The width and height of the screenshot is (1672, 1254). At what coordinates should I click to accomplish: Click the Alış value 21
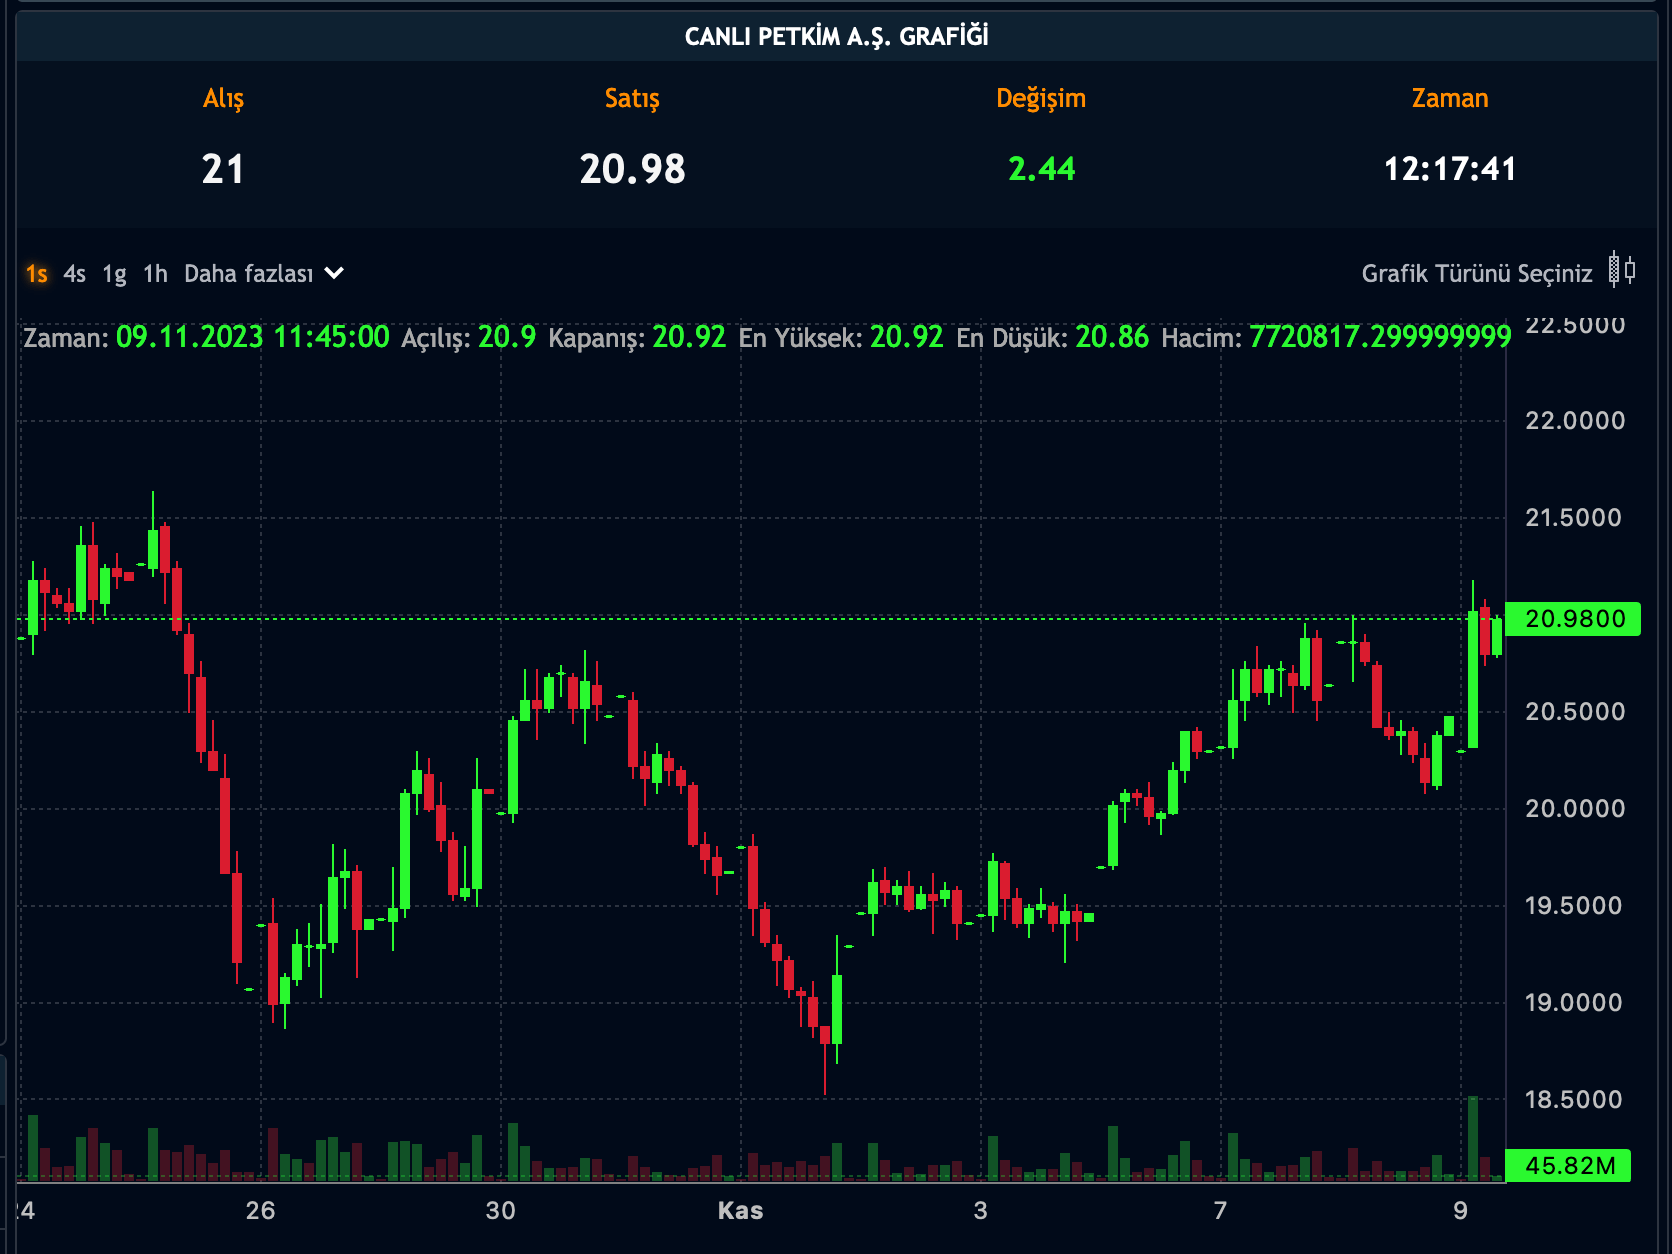[x=223, y=169]
